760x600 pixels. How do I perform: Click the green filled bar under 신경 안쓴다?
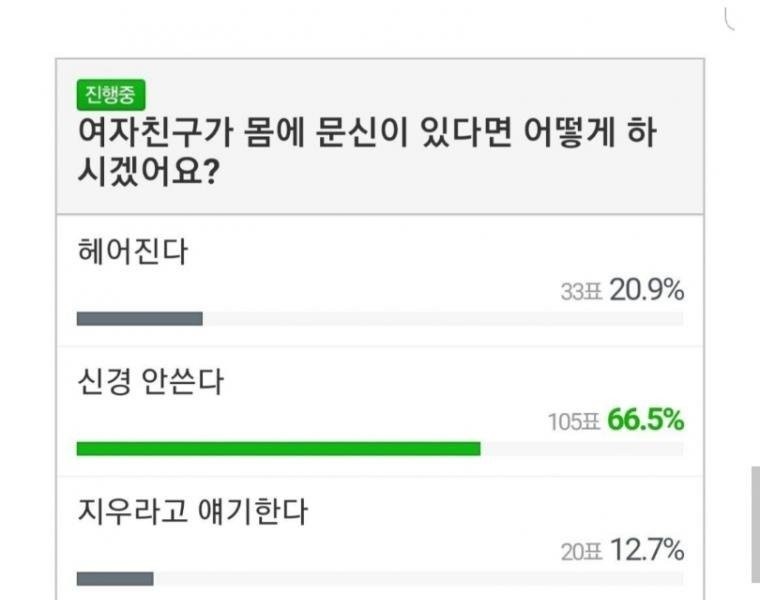278,449
